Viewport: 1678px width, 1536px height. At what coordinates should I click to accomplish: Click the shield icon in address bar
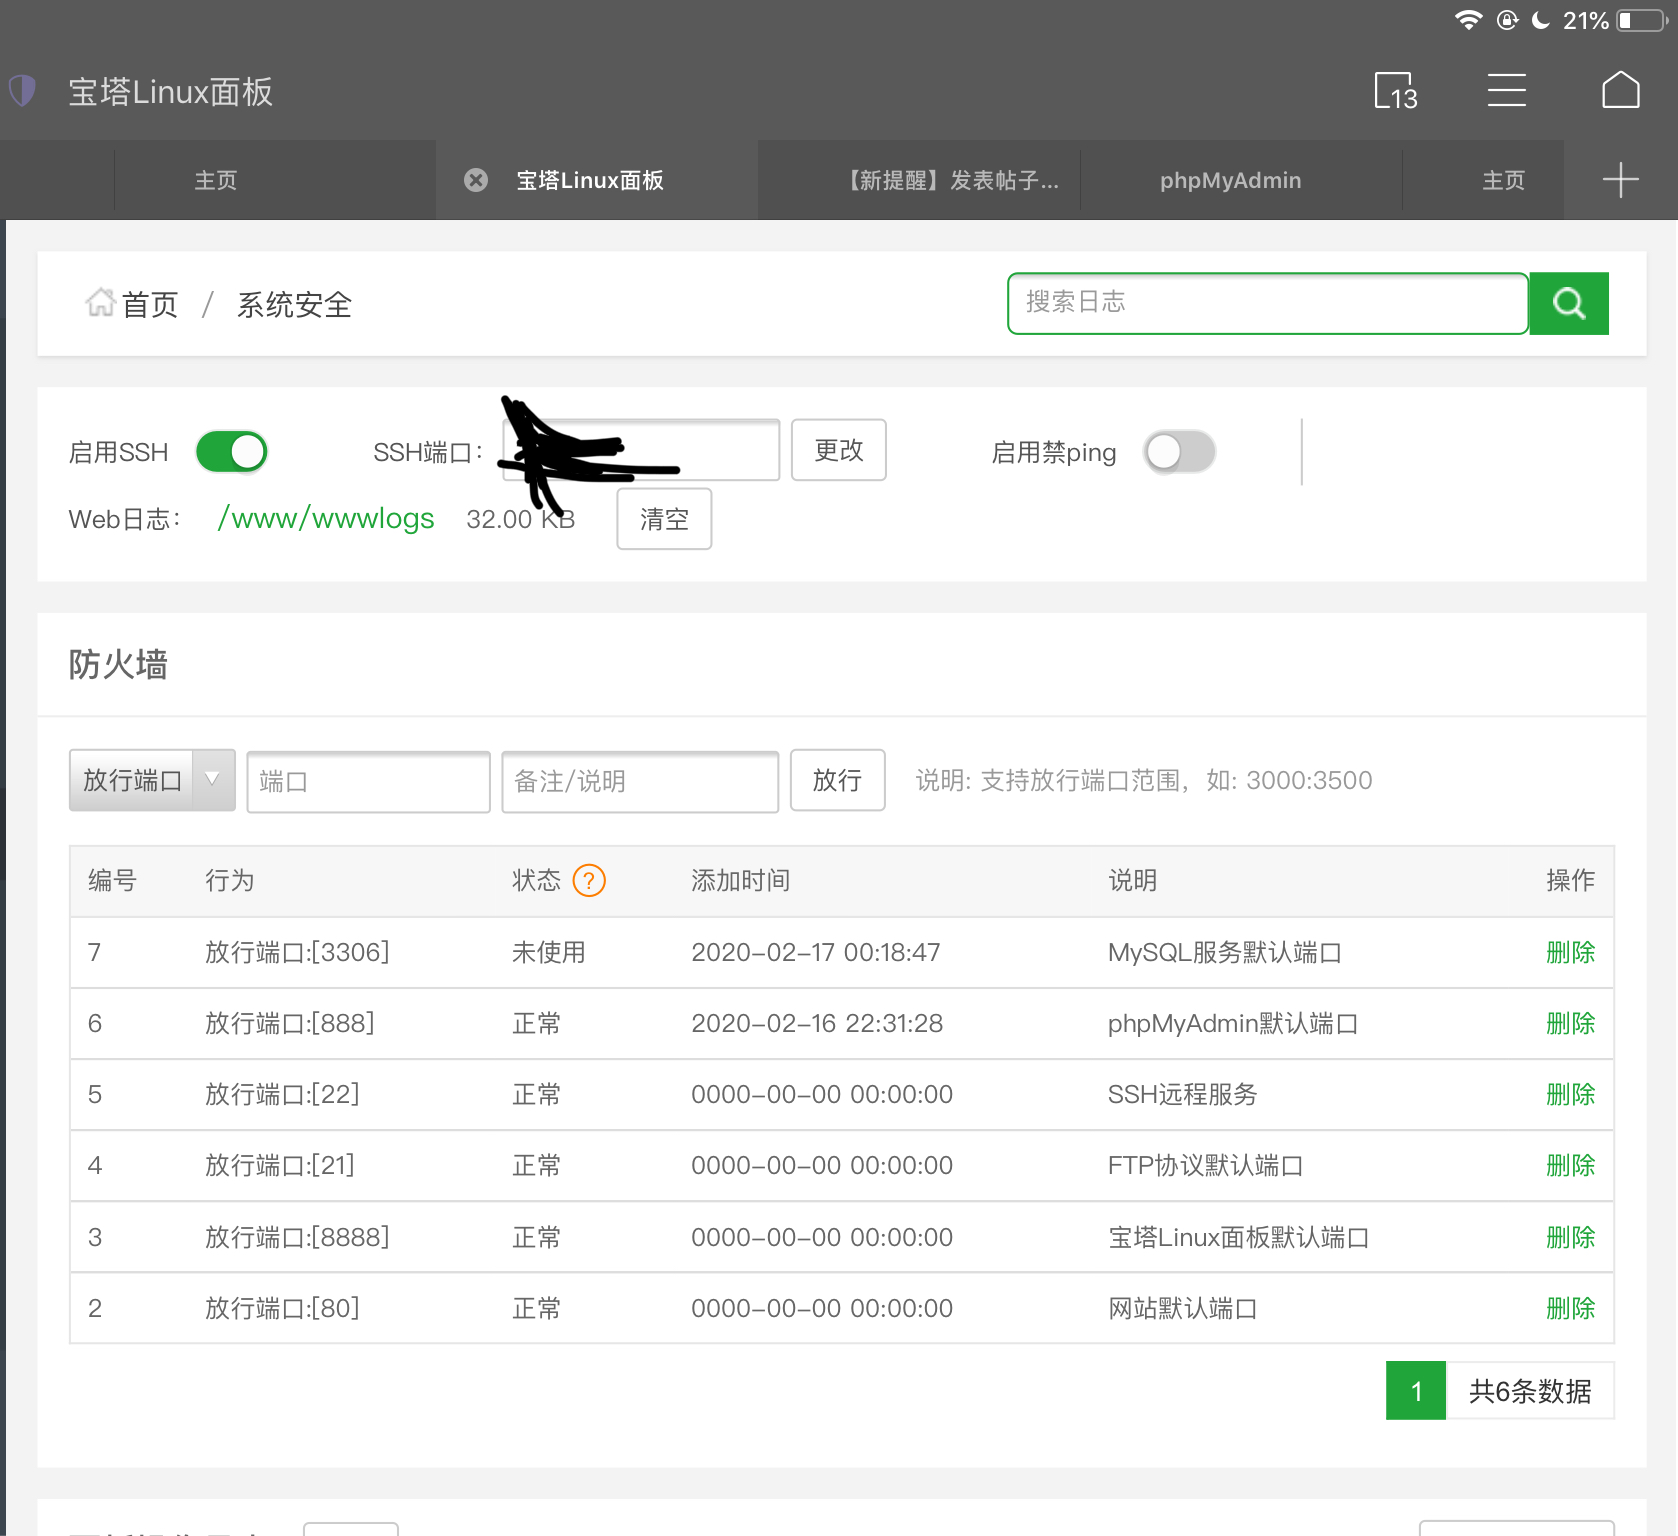pos(22,91)
